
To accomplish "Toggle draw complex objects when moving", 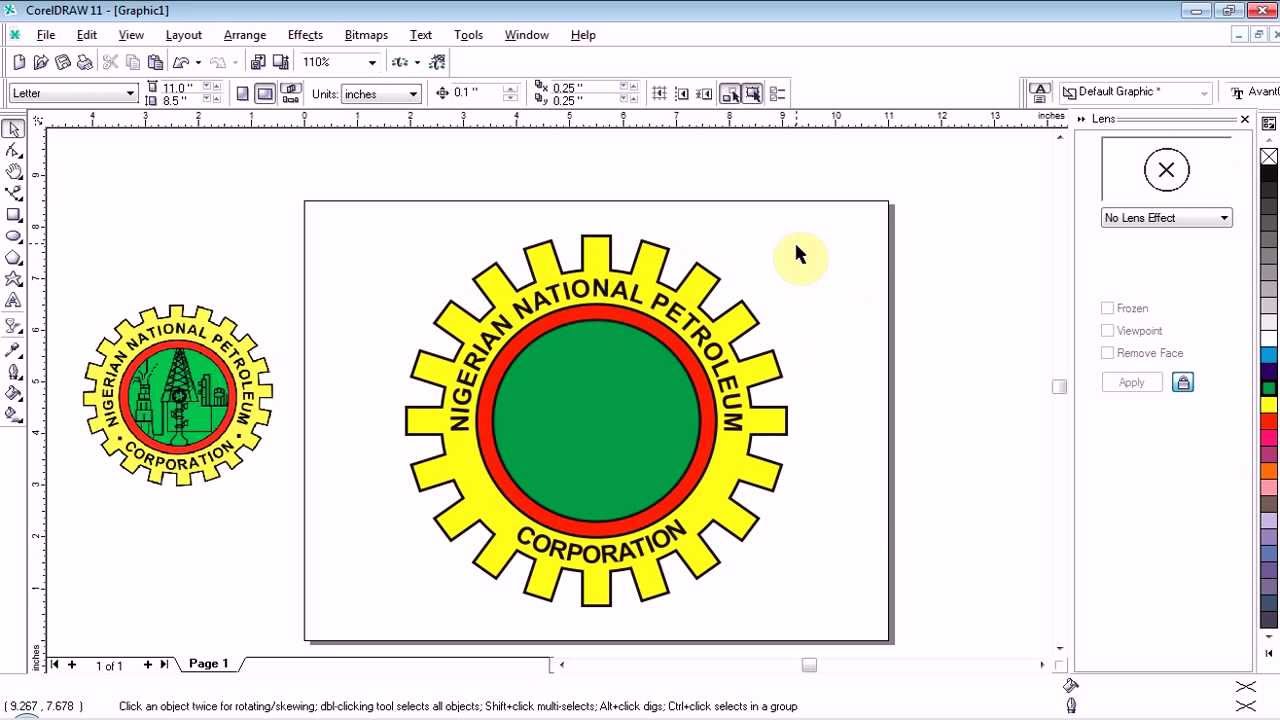I will point(730,94).
